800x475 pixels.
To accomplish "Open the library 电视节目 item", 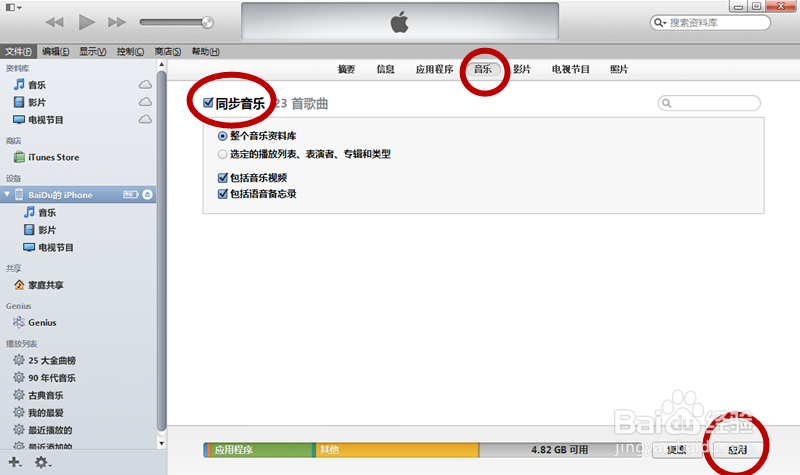I will tap(38, 120).
